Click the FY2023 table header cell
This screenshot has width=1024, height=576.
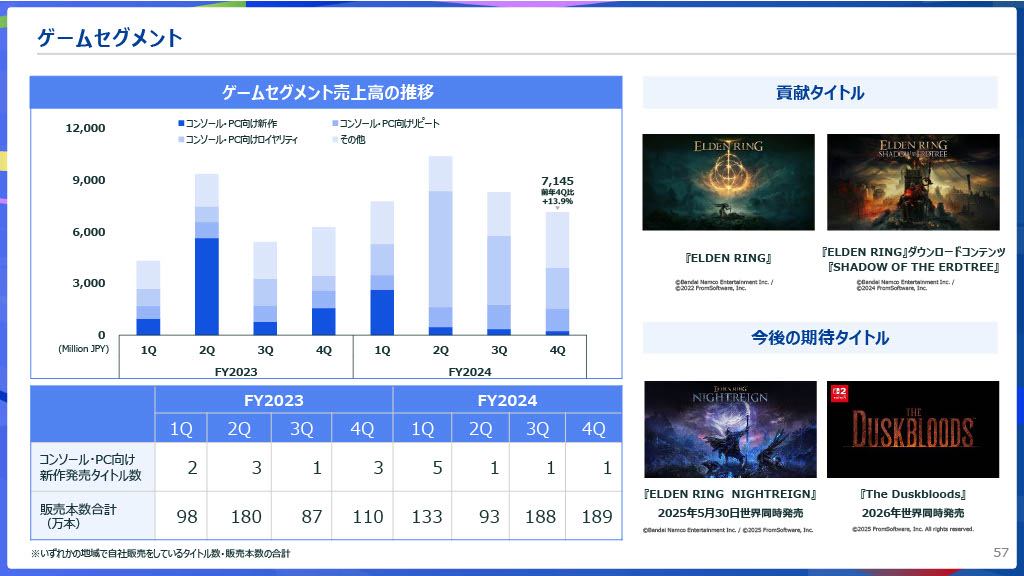[274, 400]
